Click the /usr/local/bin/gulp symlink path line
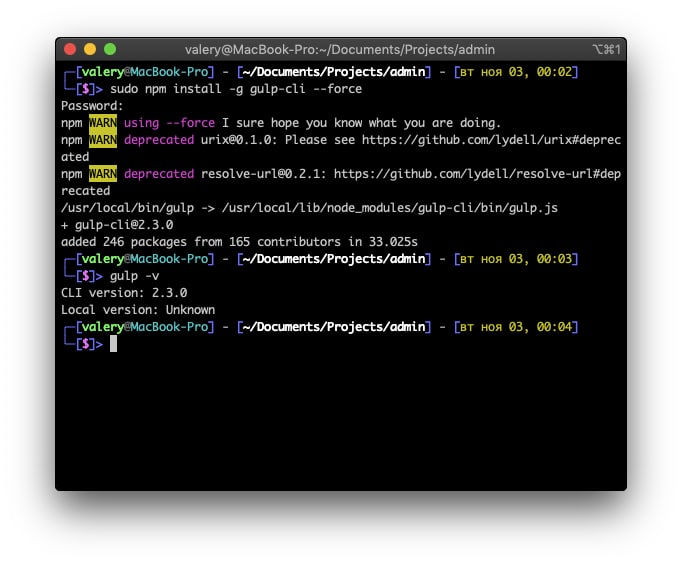 (309, 208)
